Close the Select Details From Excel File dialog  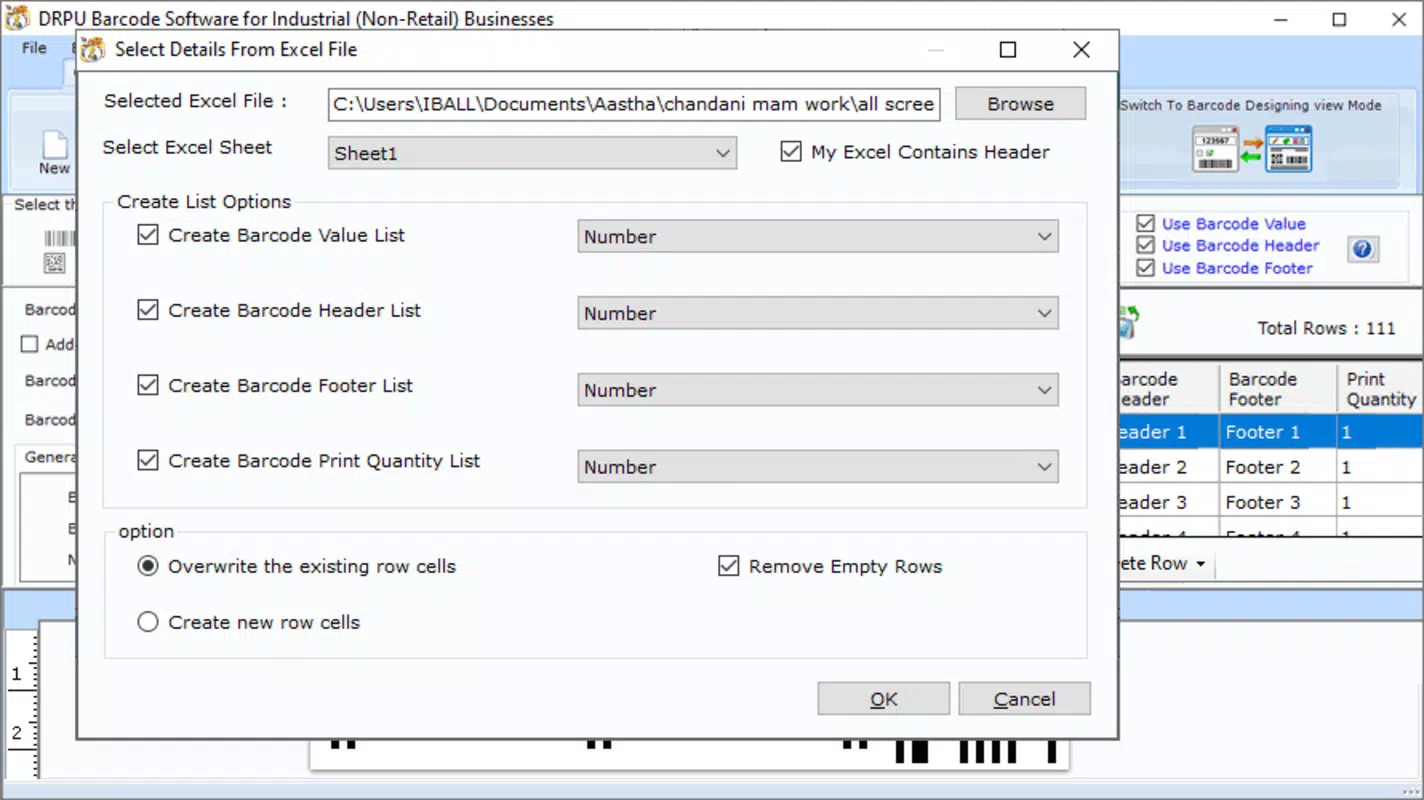tap(1081, 50)
